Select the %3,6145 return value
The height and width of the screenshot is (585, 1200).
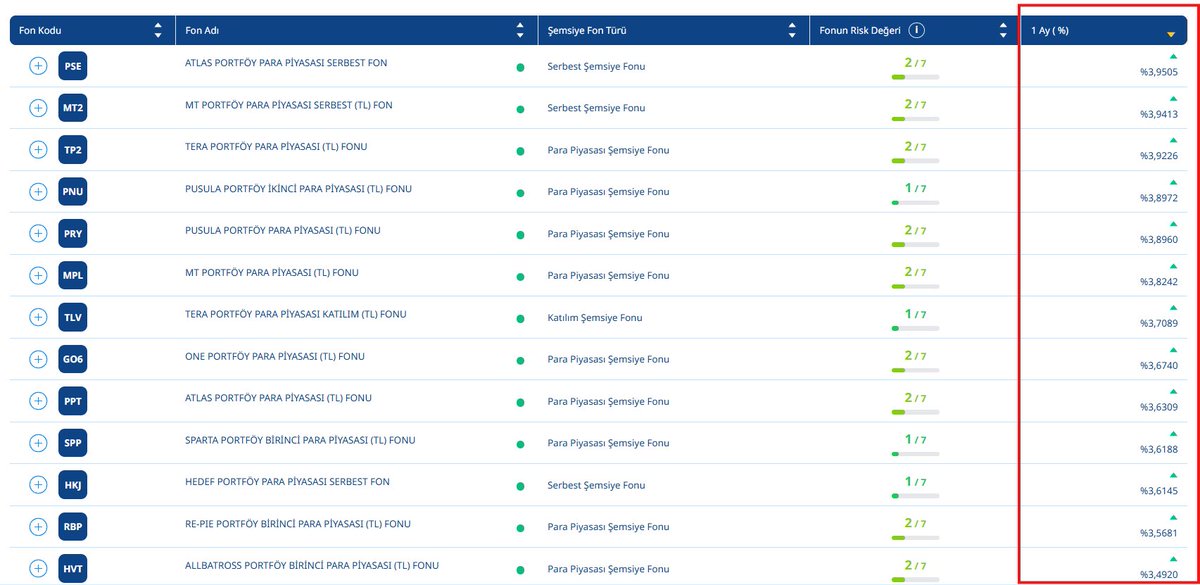[1158, 491]
